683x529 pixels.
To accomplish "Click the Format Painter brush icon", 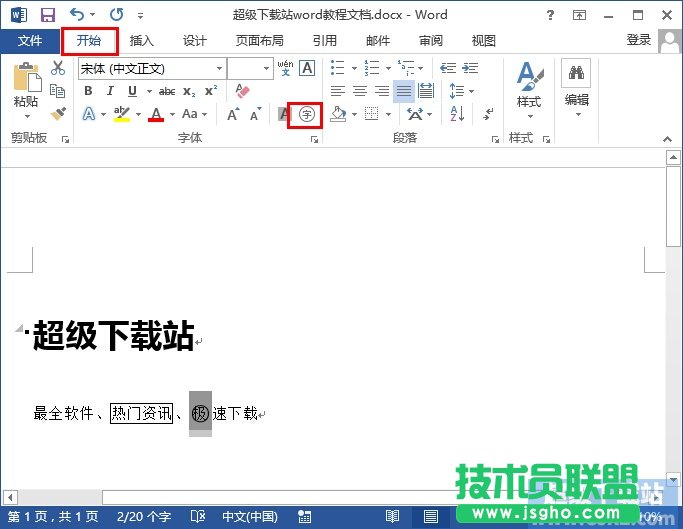I will [58, 114].
